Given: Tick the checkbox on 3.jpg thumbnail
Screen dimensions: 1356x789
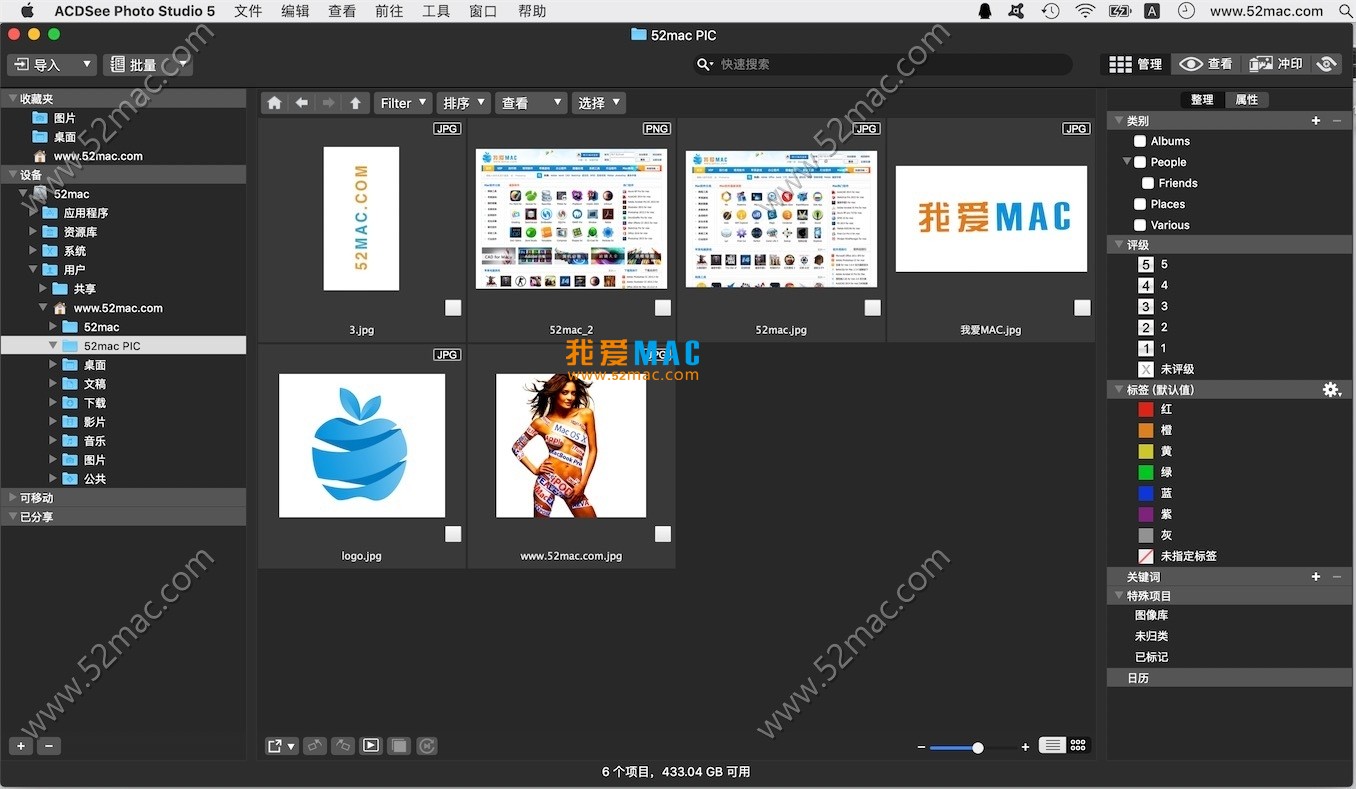Looking at the screenshot, I should click(453, 308).
